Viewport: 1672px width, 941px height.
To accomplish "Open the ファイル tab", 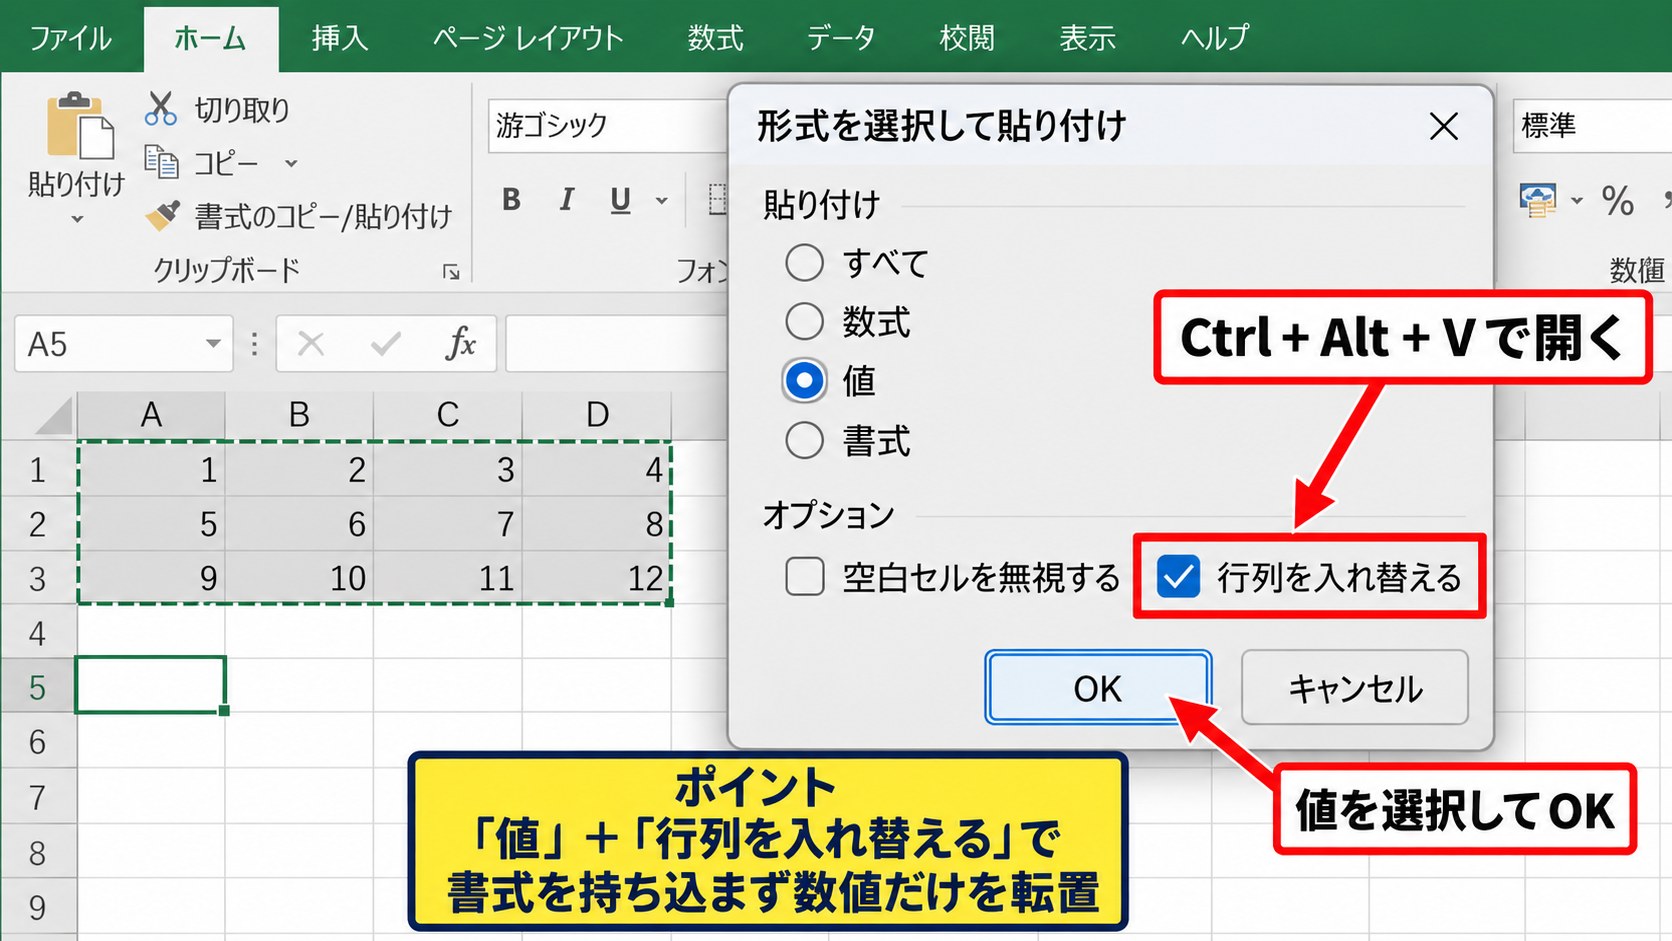I will pos(70,38).
